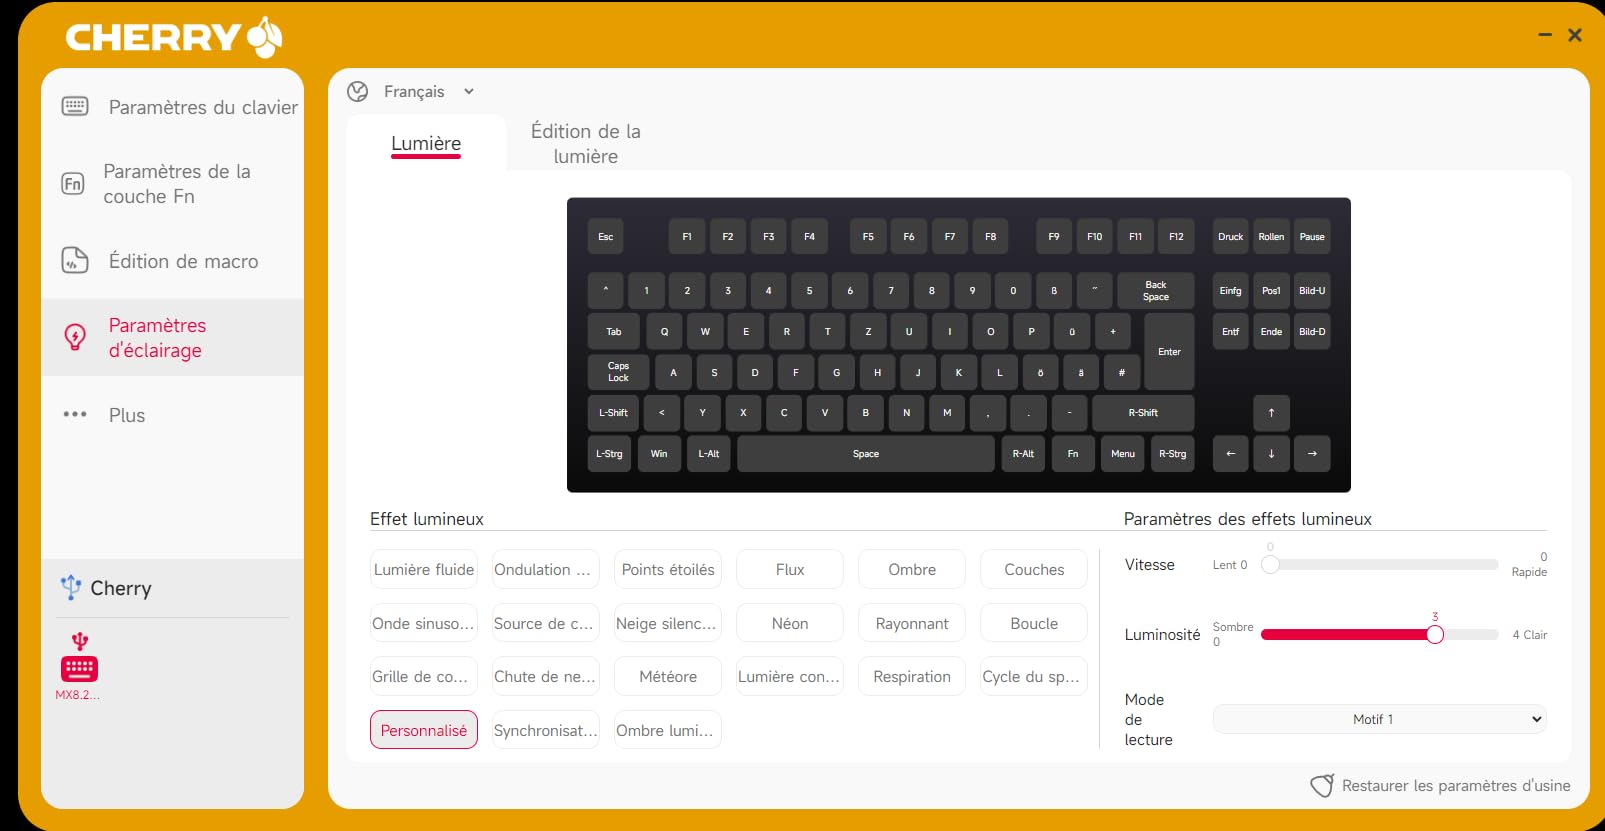Click the Fn layer settings icon

point(73,184)
